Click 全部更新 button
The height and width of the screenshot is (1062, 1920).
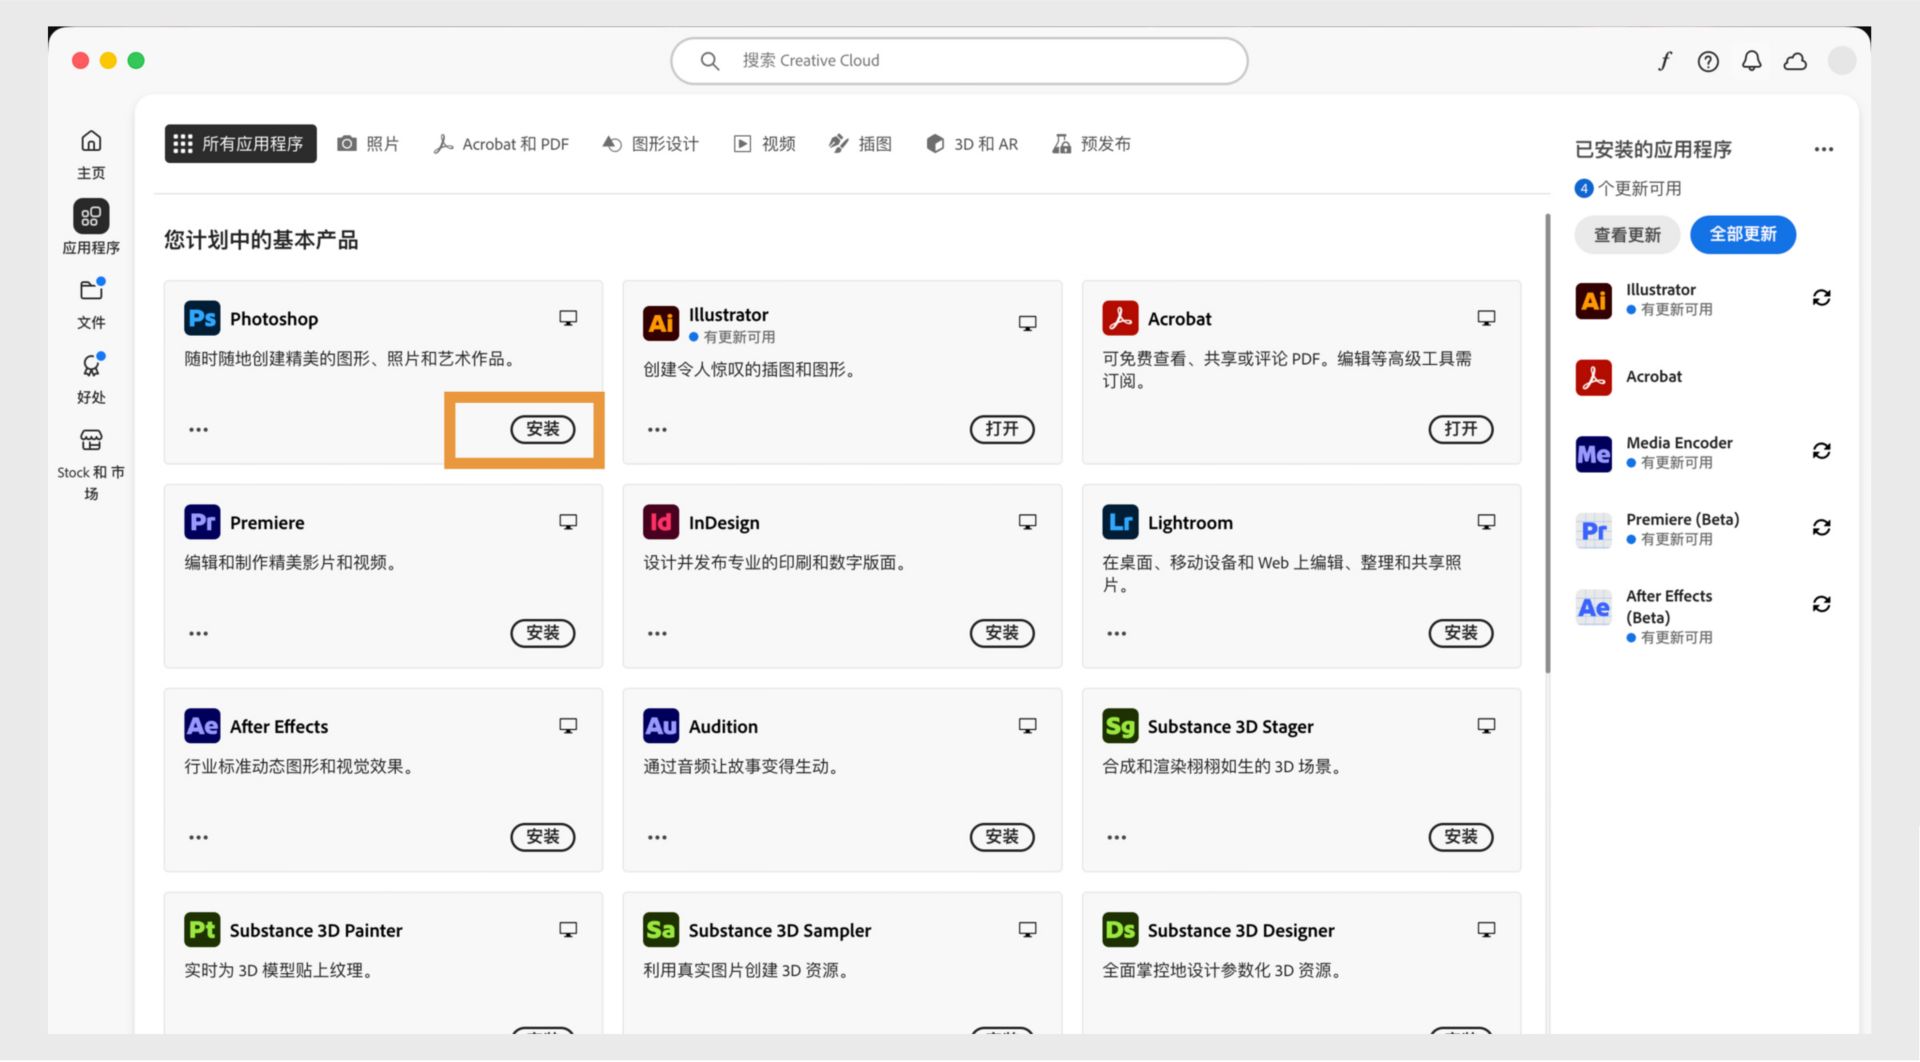pyautogui.click(x=1743, y=235)
